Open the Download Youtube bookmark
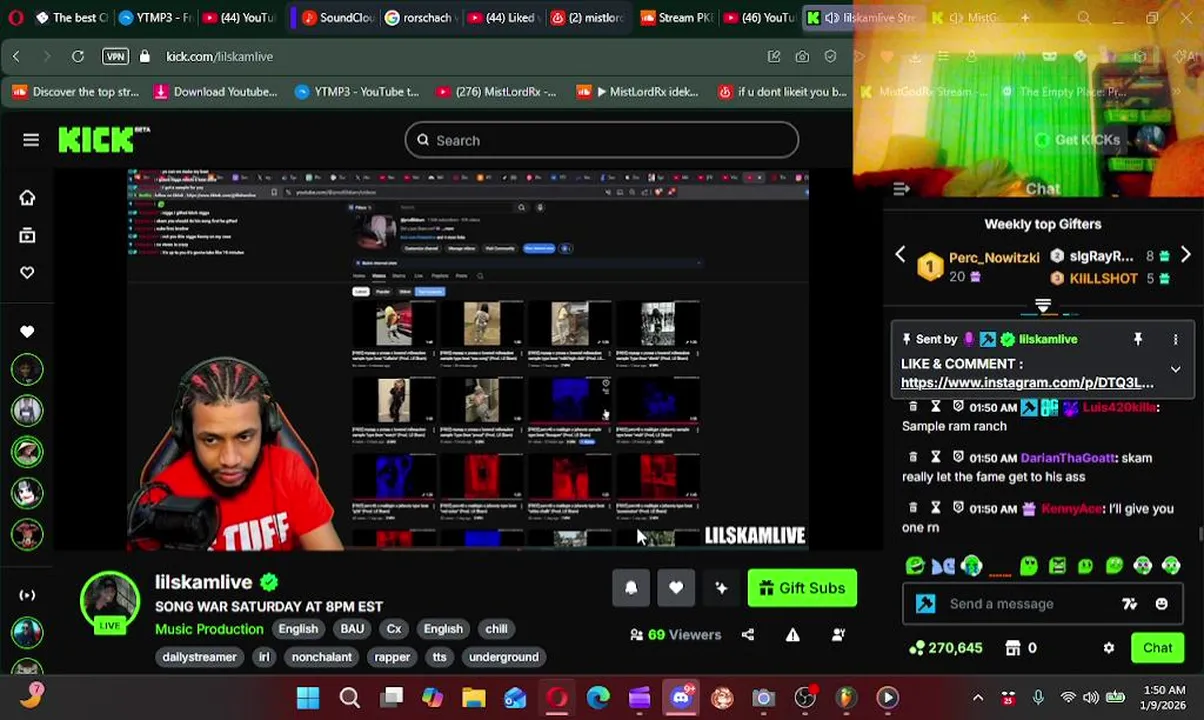The width and height of the screenshot is (1204, 720). (x=215, y=92)
